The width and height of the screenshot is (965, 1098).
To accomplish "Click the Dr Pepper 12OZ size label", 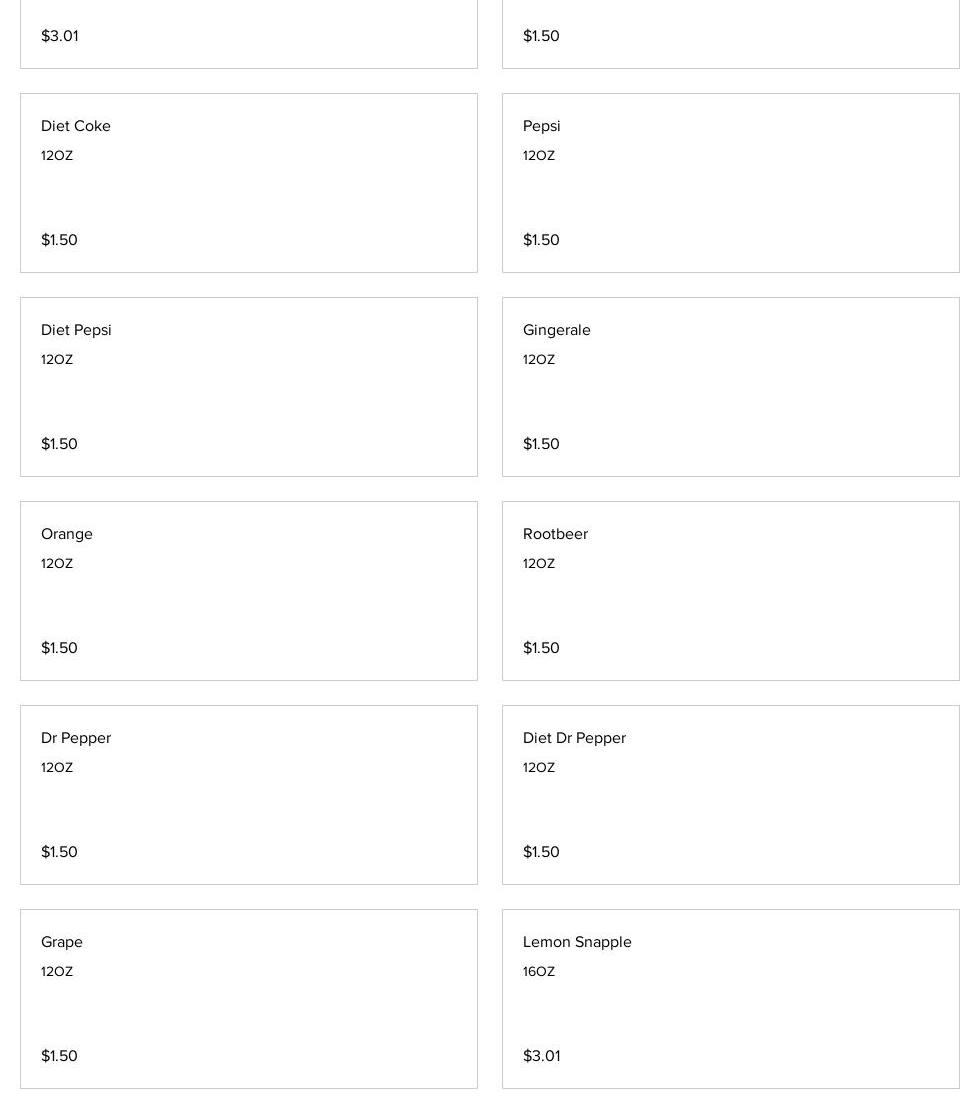I will [x=57, y=768].
